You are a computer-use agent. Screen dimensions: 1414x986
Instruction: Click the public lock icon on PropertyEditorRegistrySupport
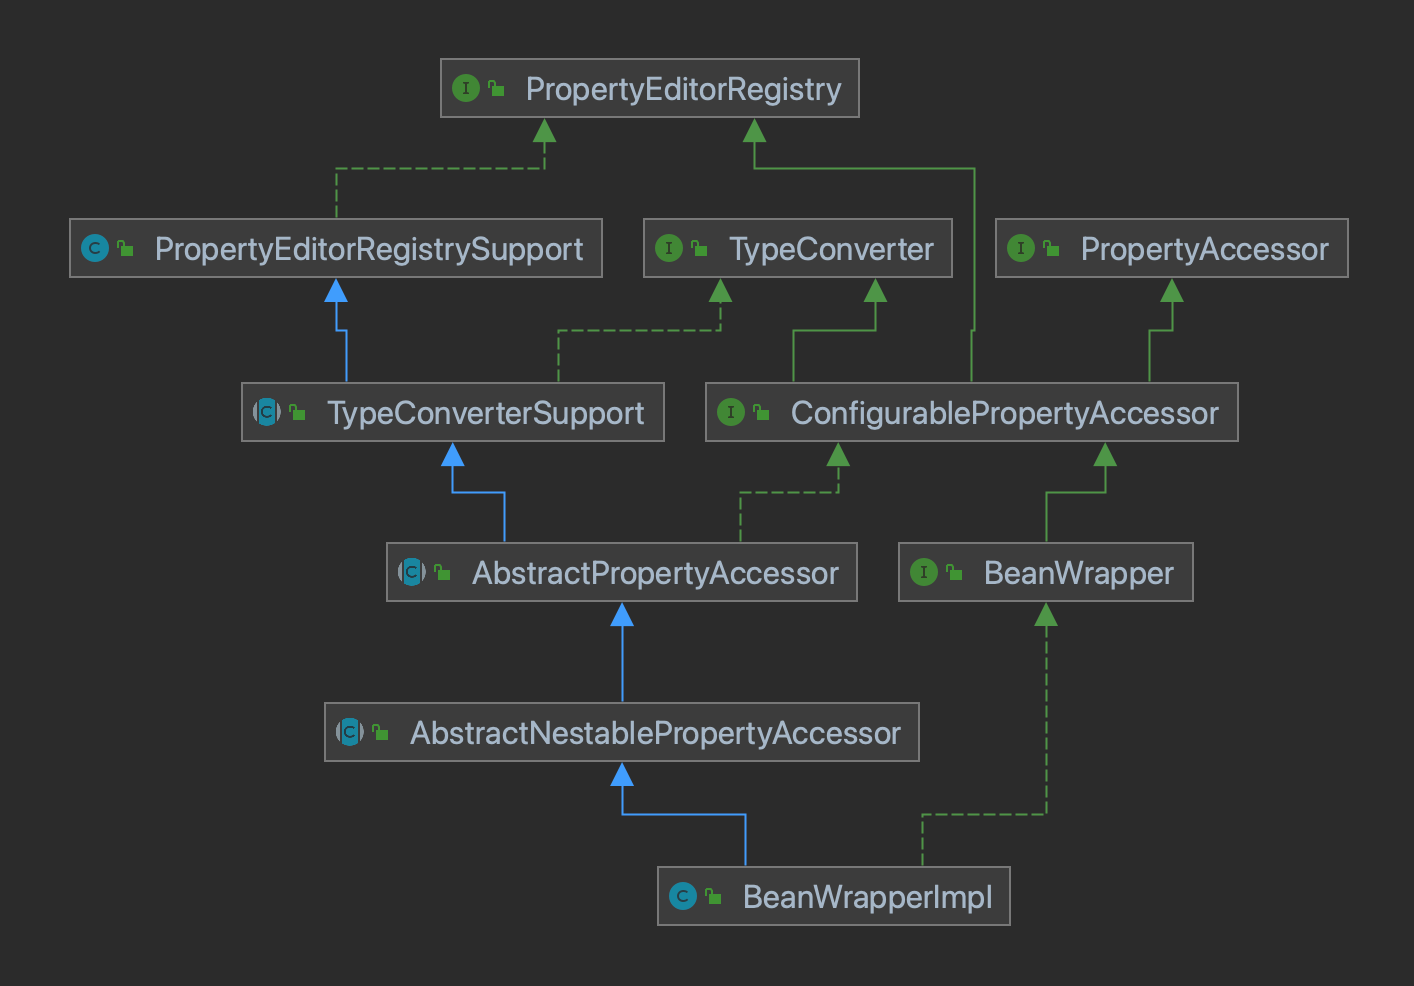click(x=125, y=249)
